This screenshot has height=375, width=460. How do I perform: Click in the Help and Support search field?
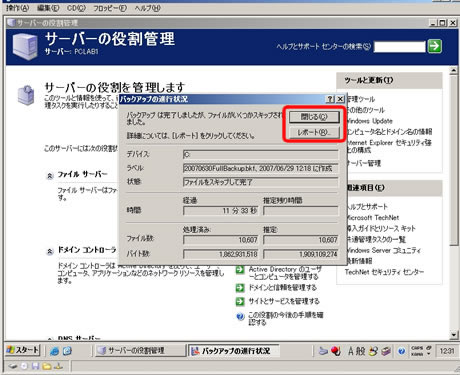(x=400, y=47)
